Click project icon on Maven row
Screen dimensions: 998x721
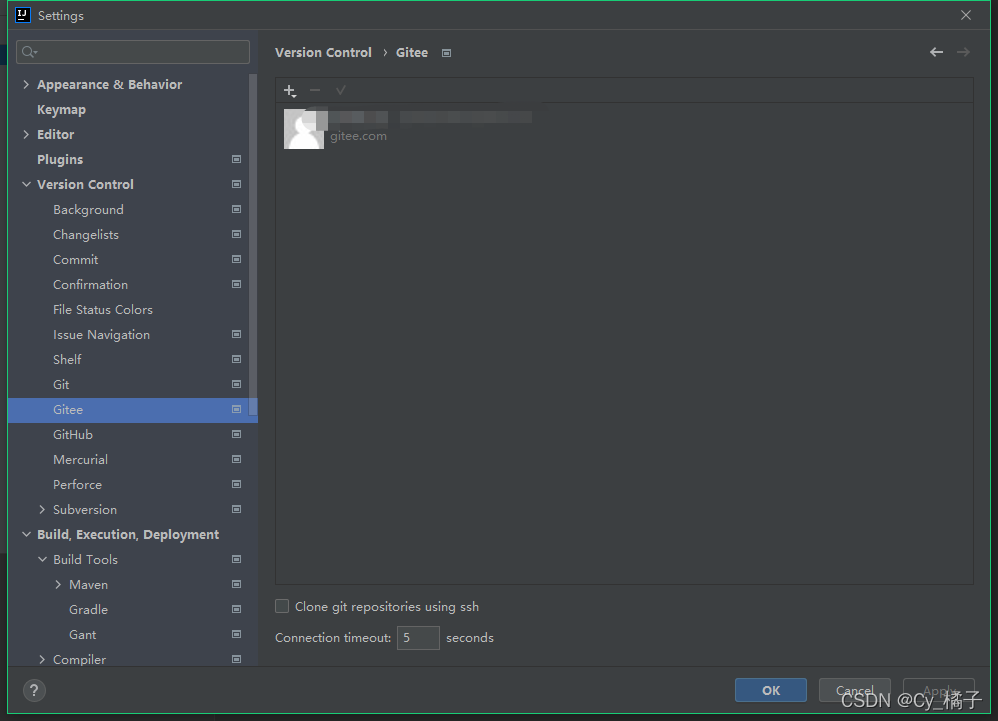236,584
